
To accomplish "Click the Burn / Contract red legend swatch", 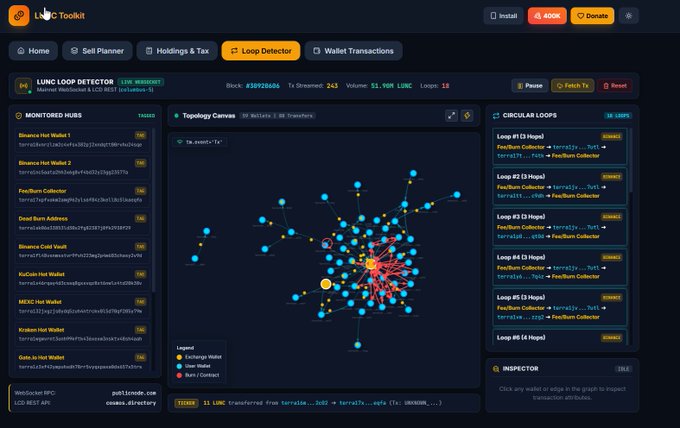I will (x=179, y=375).
